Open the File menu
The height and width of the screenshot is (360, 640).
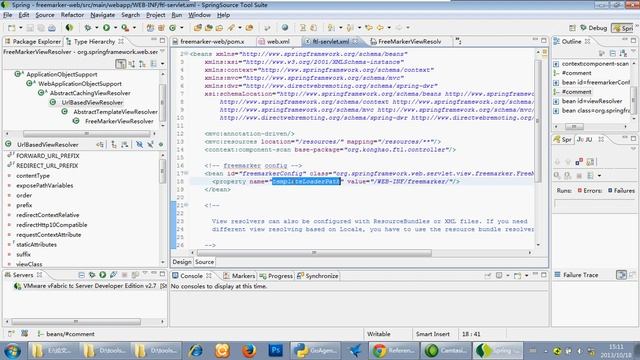8,15
